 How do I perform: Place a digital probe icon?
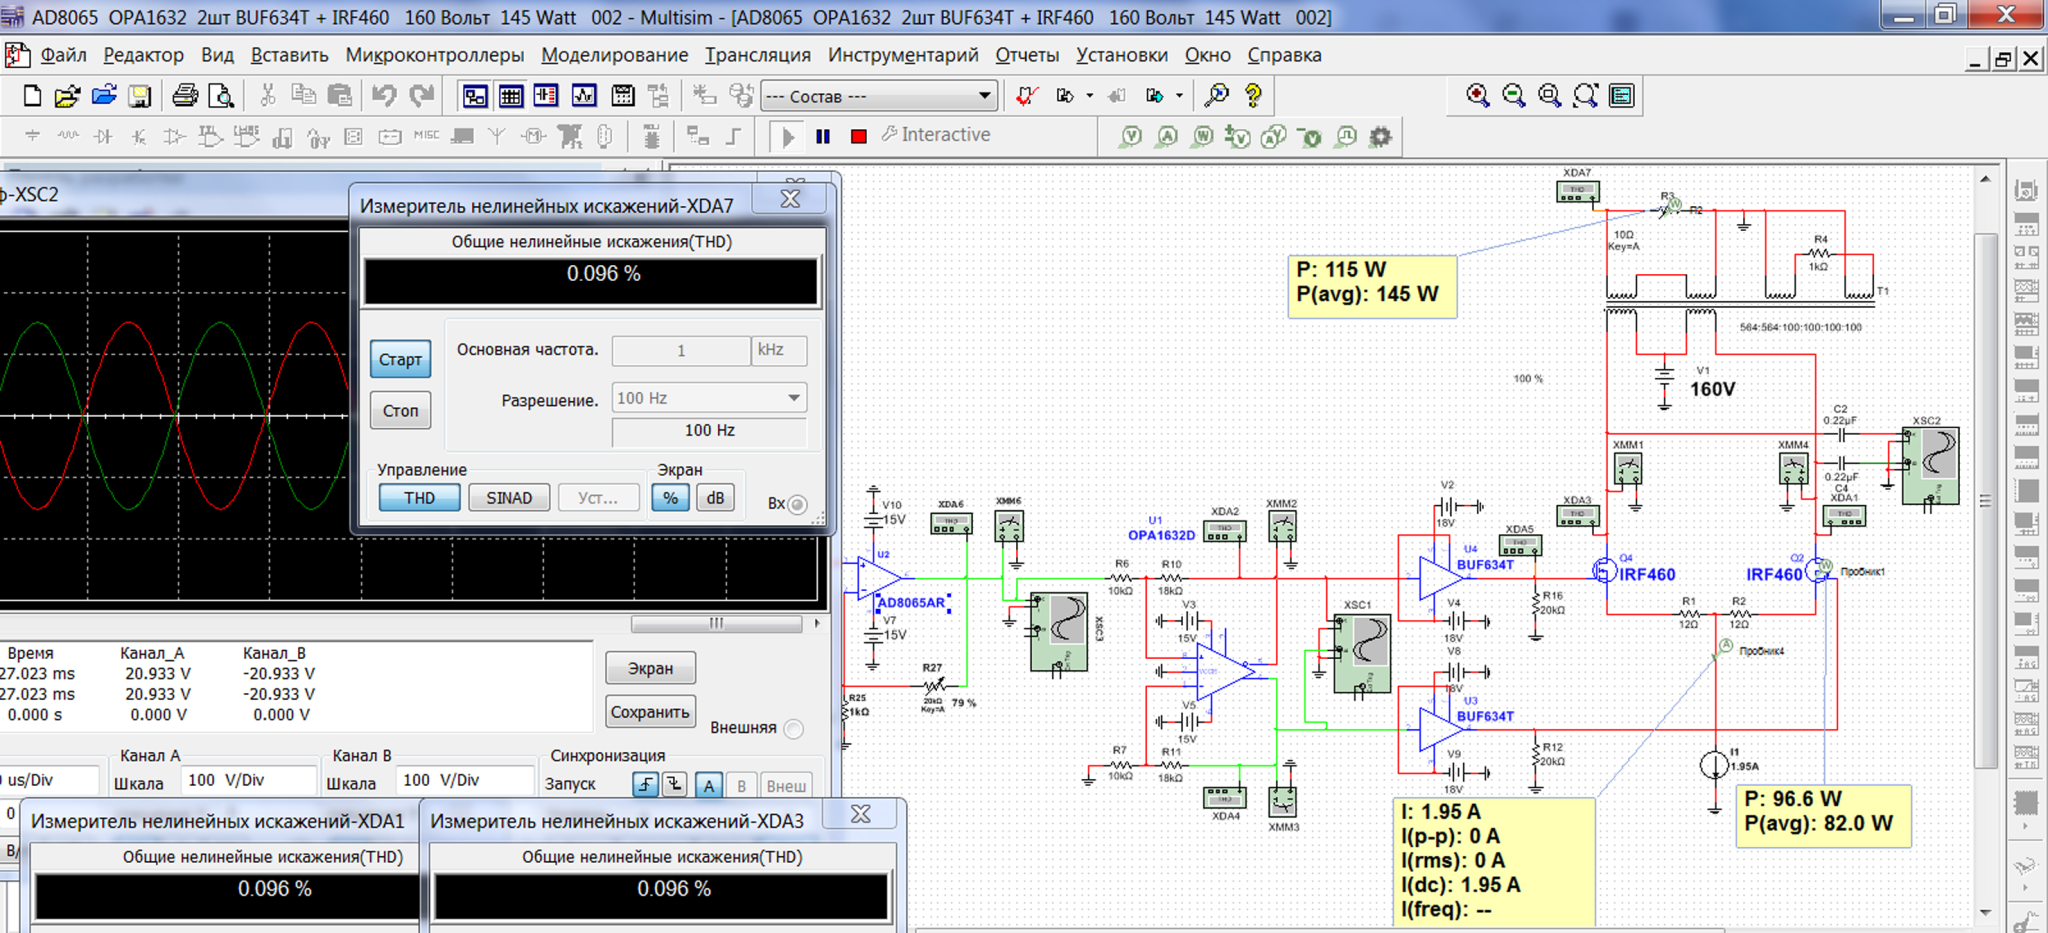pyautogui.click(x=1346, y=136)
